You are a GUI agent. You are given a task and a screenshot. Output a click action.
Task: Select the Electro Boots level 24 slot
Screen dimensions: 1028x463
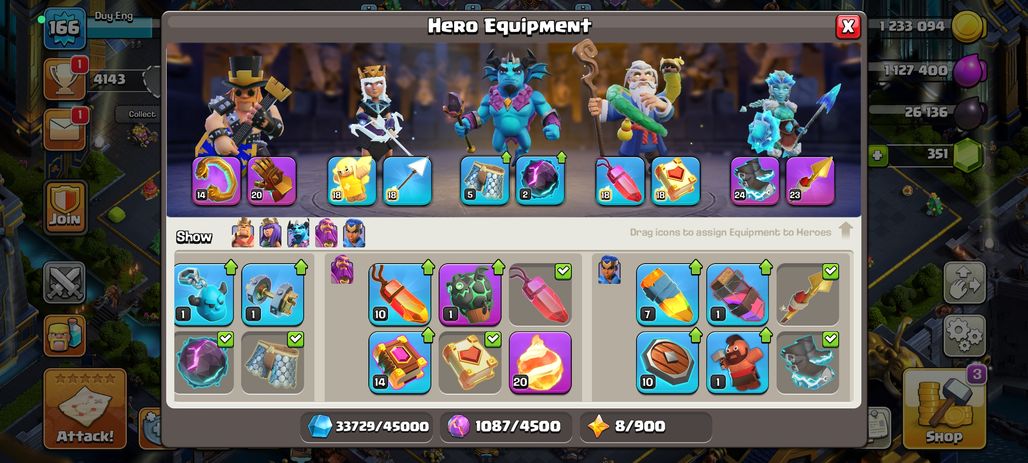(x=755, y=181)
